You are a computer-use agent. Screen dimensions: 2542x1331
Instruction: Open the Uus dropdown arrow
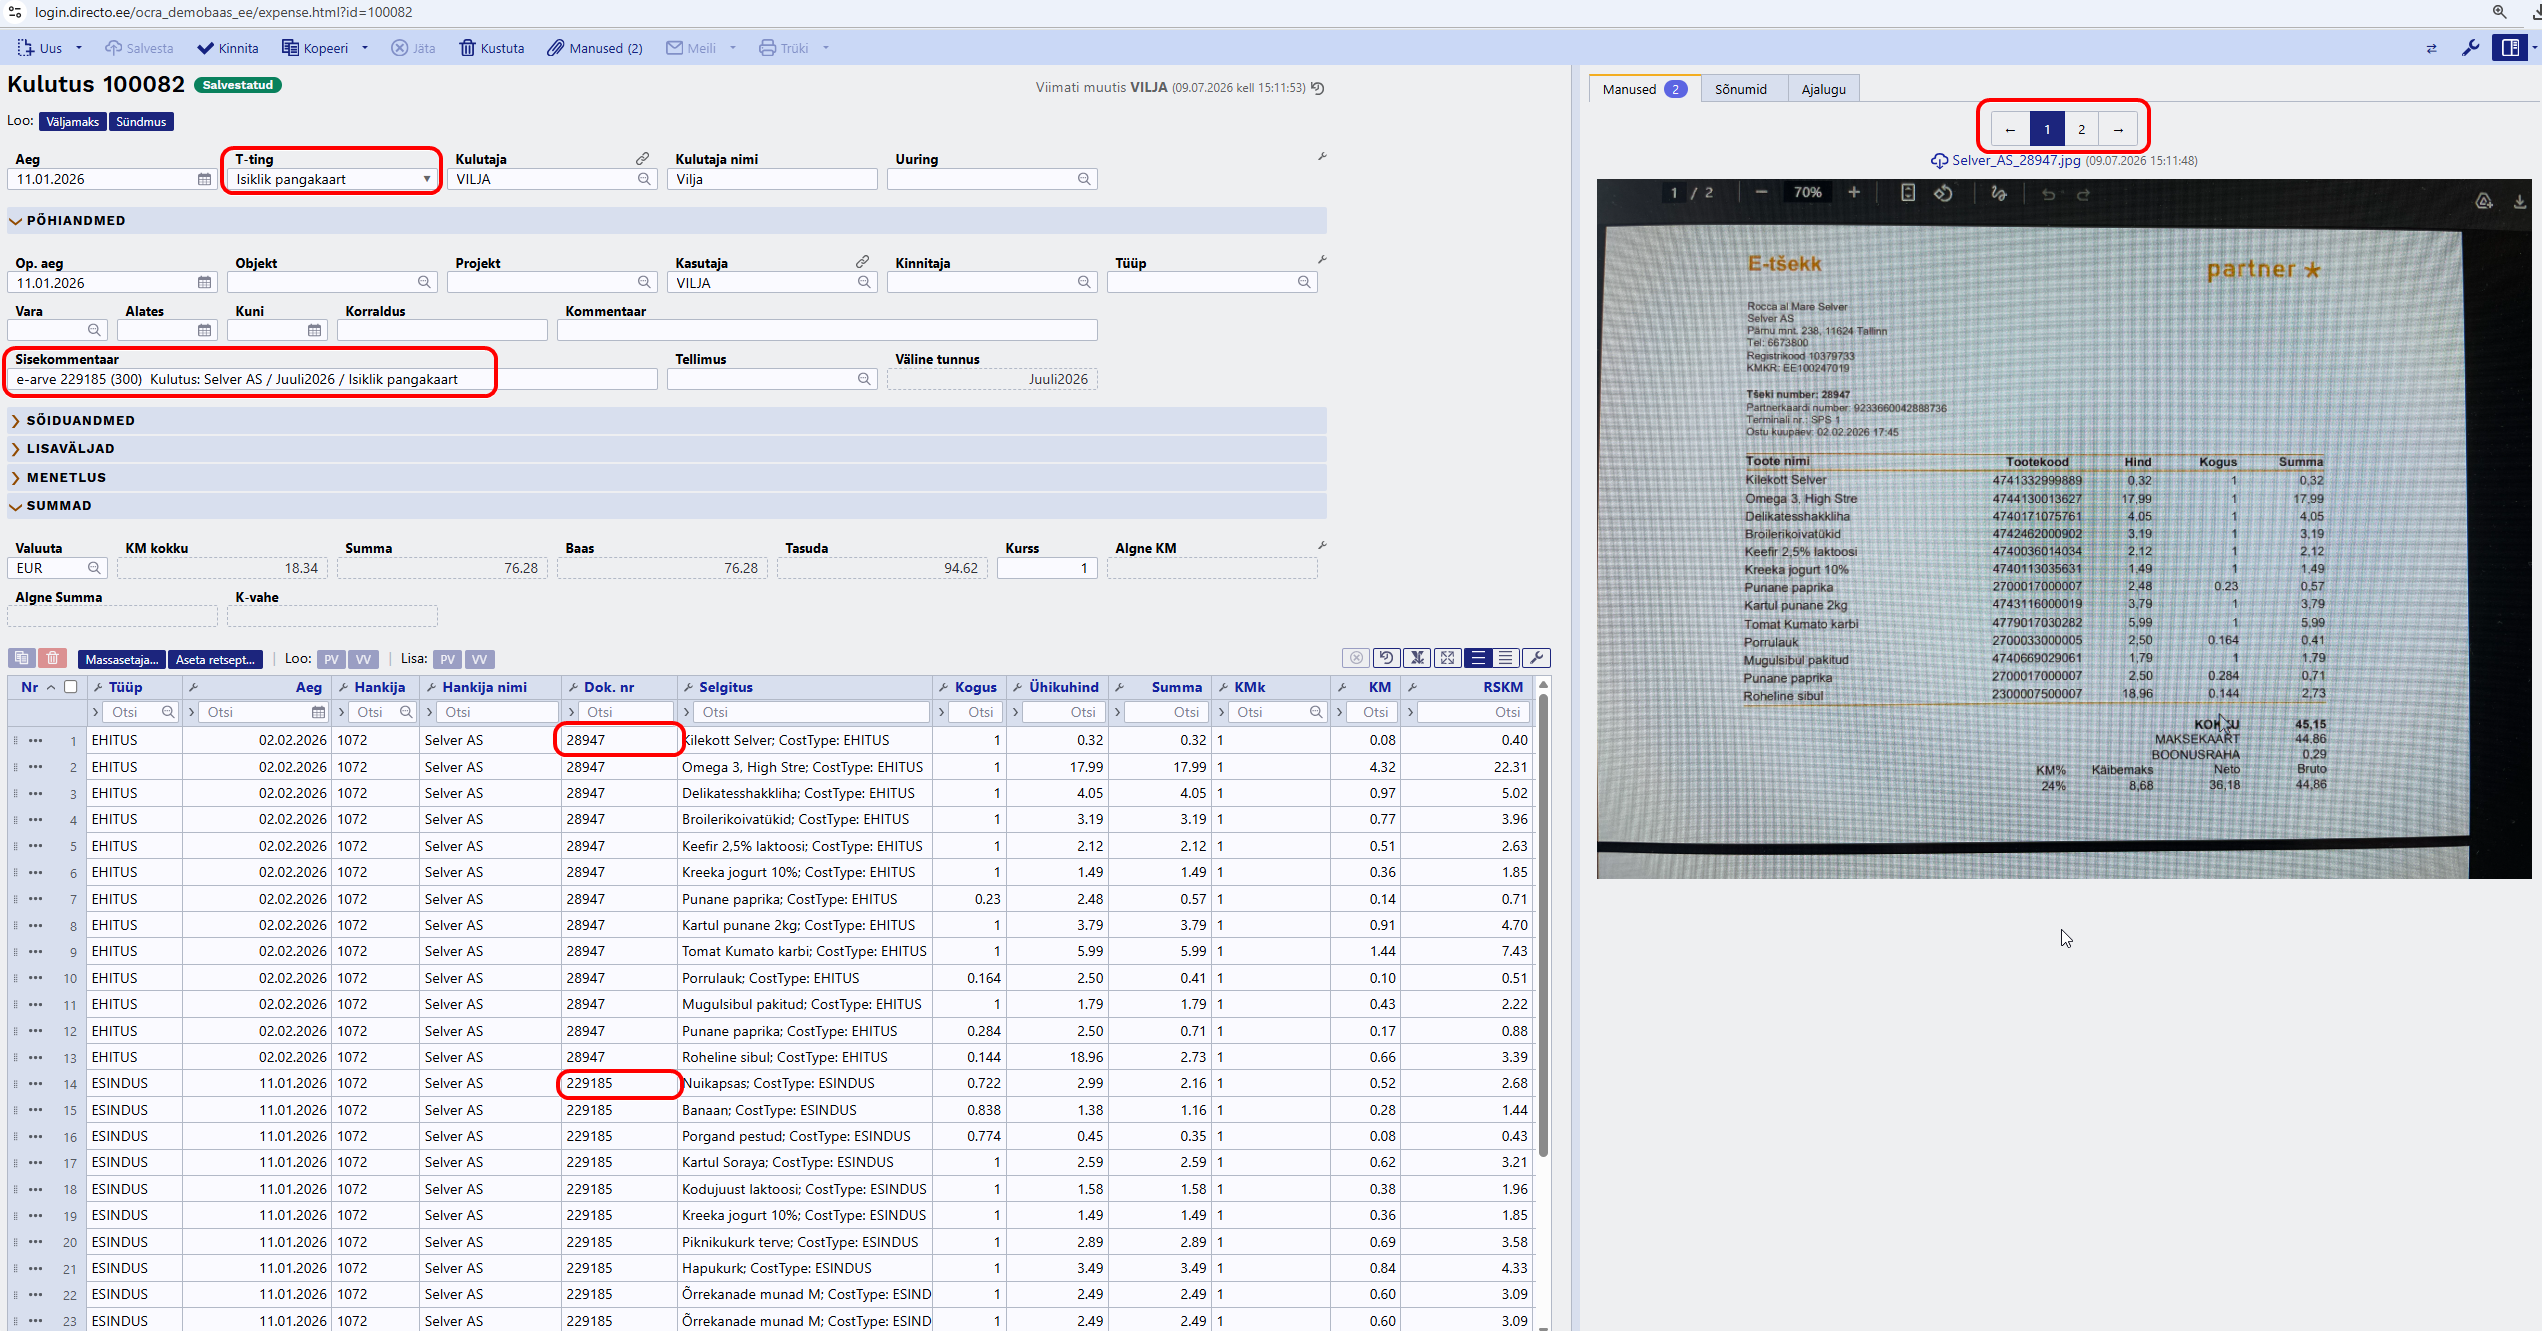(x=79, y=48)
